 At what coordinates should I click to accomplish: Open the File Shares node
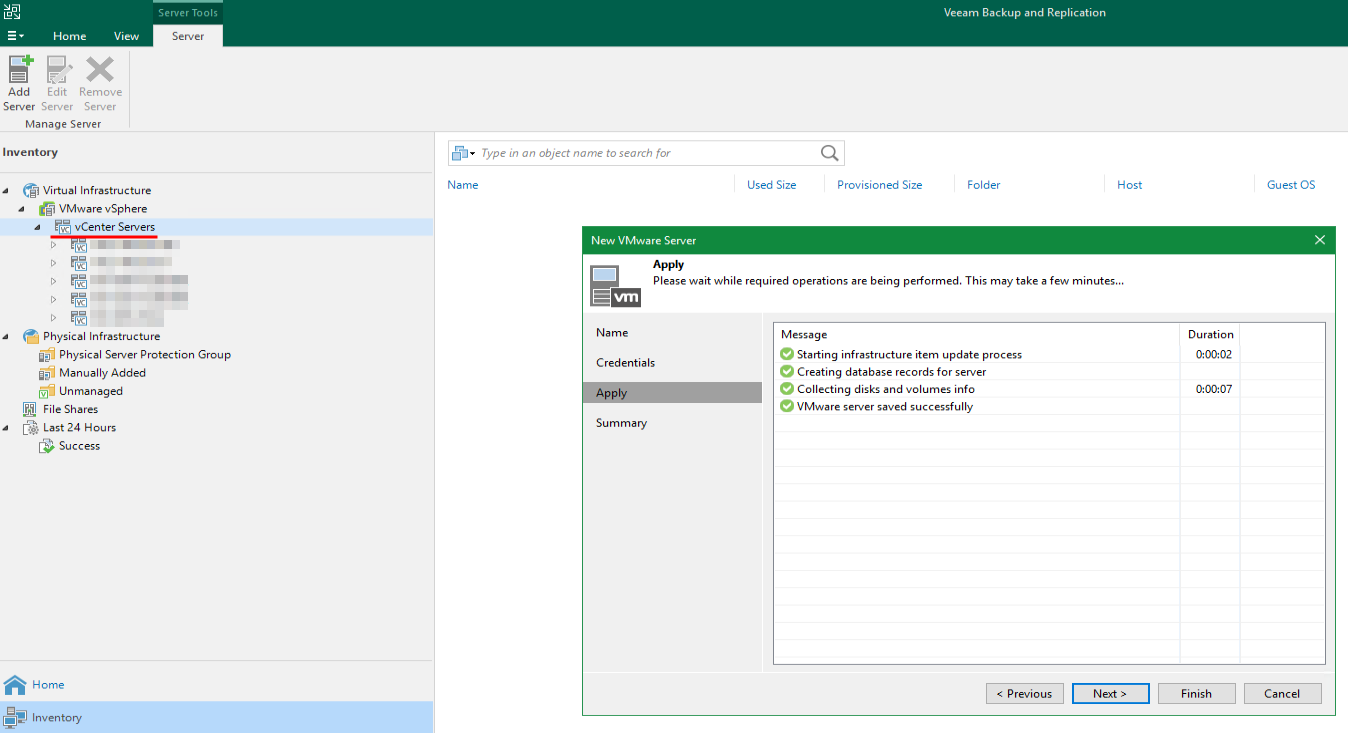click(x=70, y=409)
